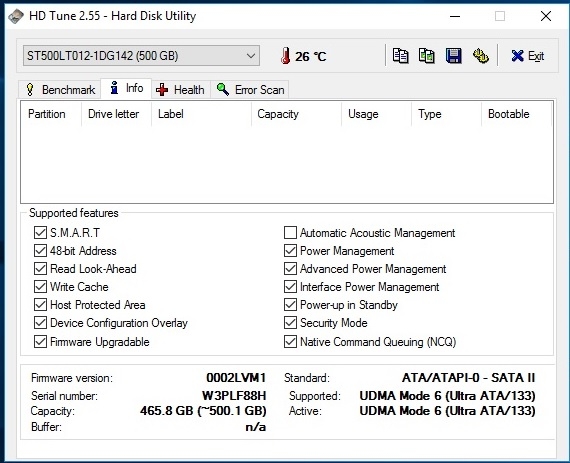570x463 pixels.
Task: Close the HD Tune window
Action: coord(546,16)
